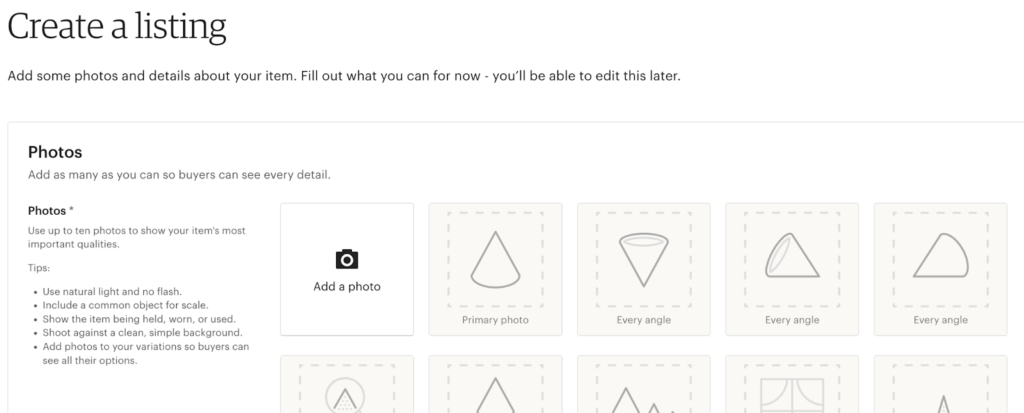This screenshot has height=413, width=1024.
Task: Click the tilted cone icon with visible base
Action: pos(792,256)
